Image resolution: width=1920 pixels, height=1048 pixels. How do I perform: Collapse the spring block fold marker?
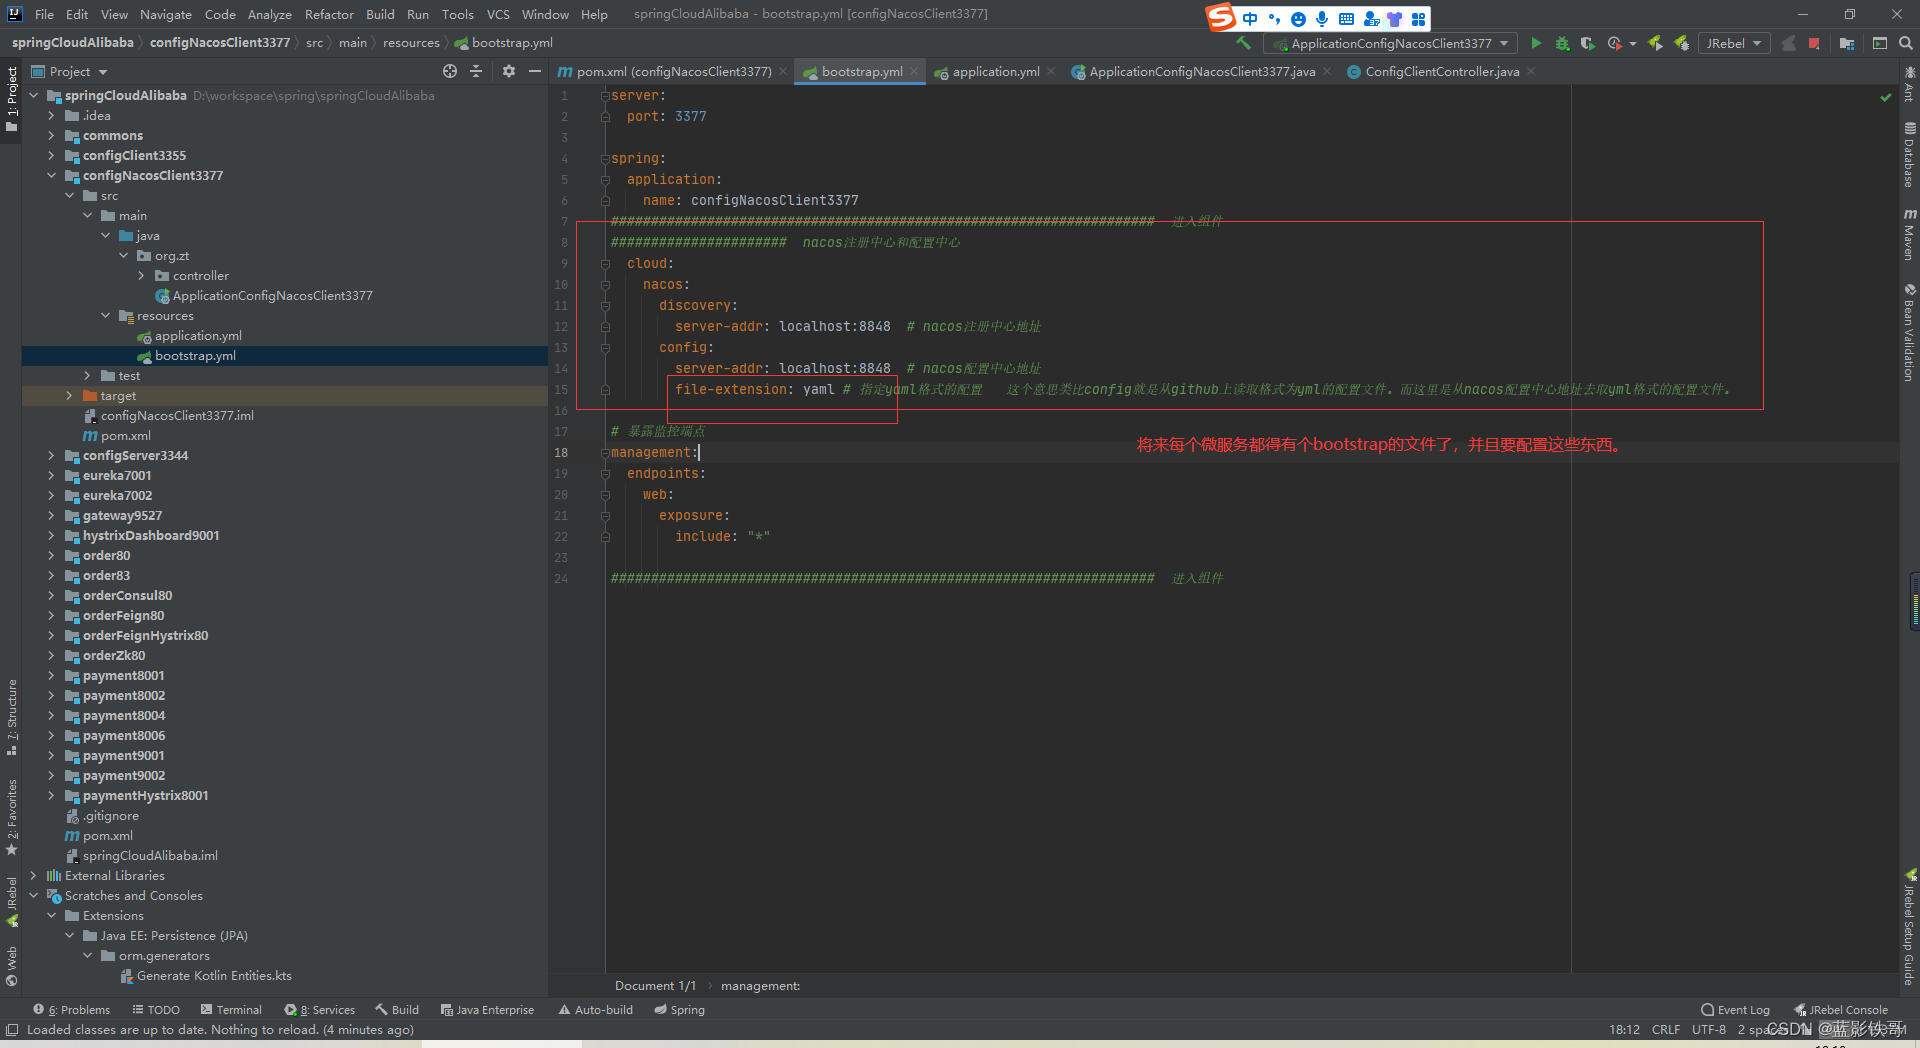(x=605, y=159)
